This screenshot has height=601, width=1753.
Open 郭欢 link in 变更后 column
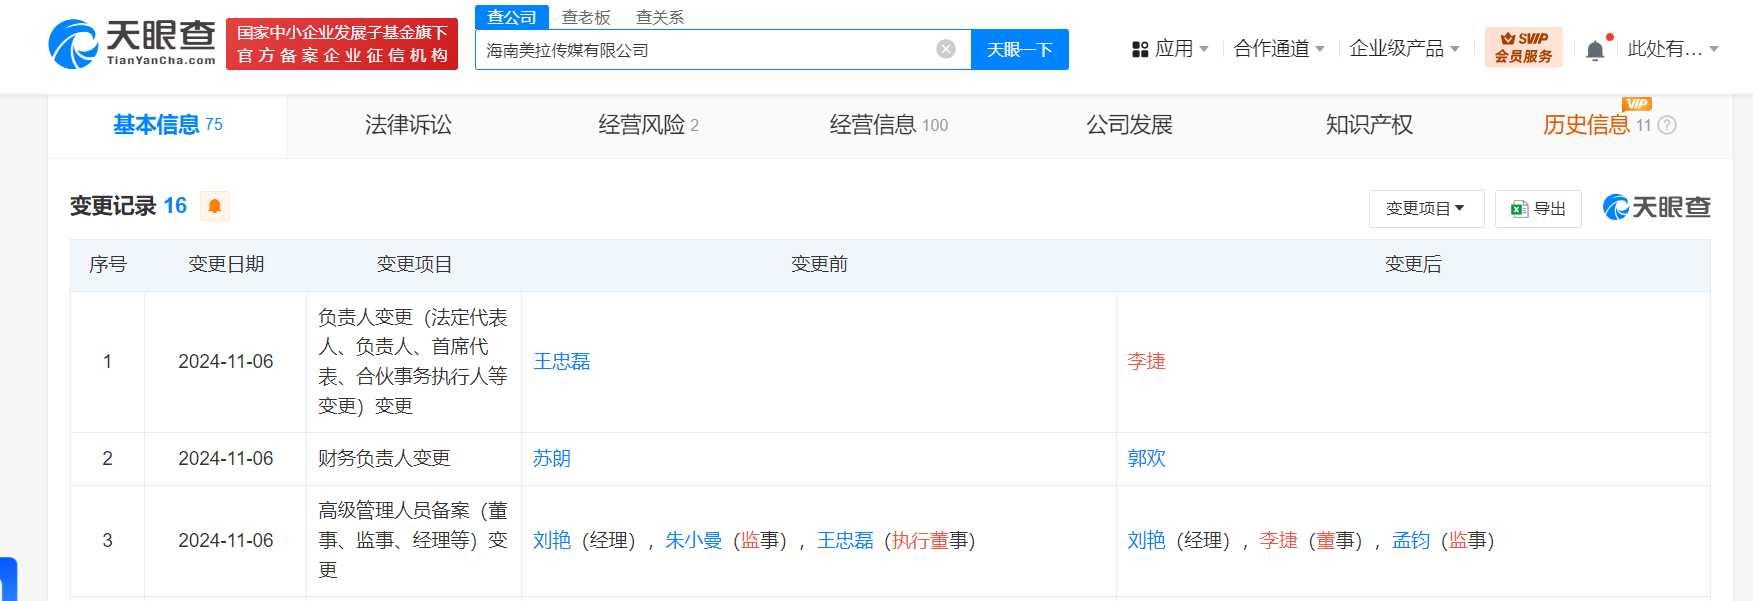[x=1146, y=458]
